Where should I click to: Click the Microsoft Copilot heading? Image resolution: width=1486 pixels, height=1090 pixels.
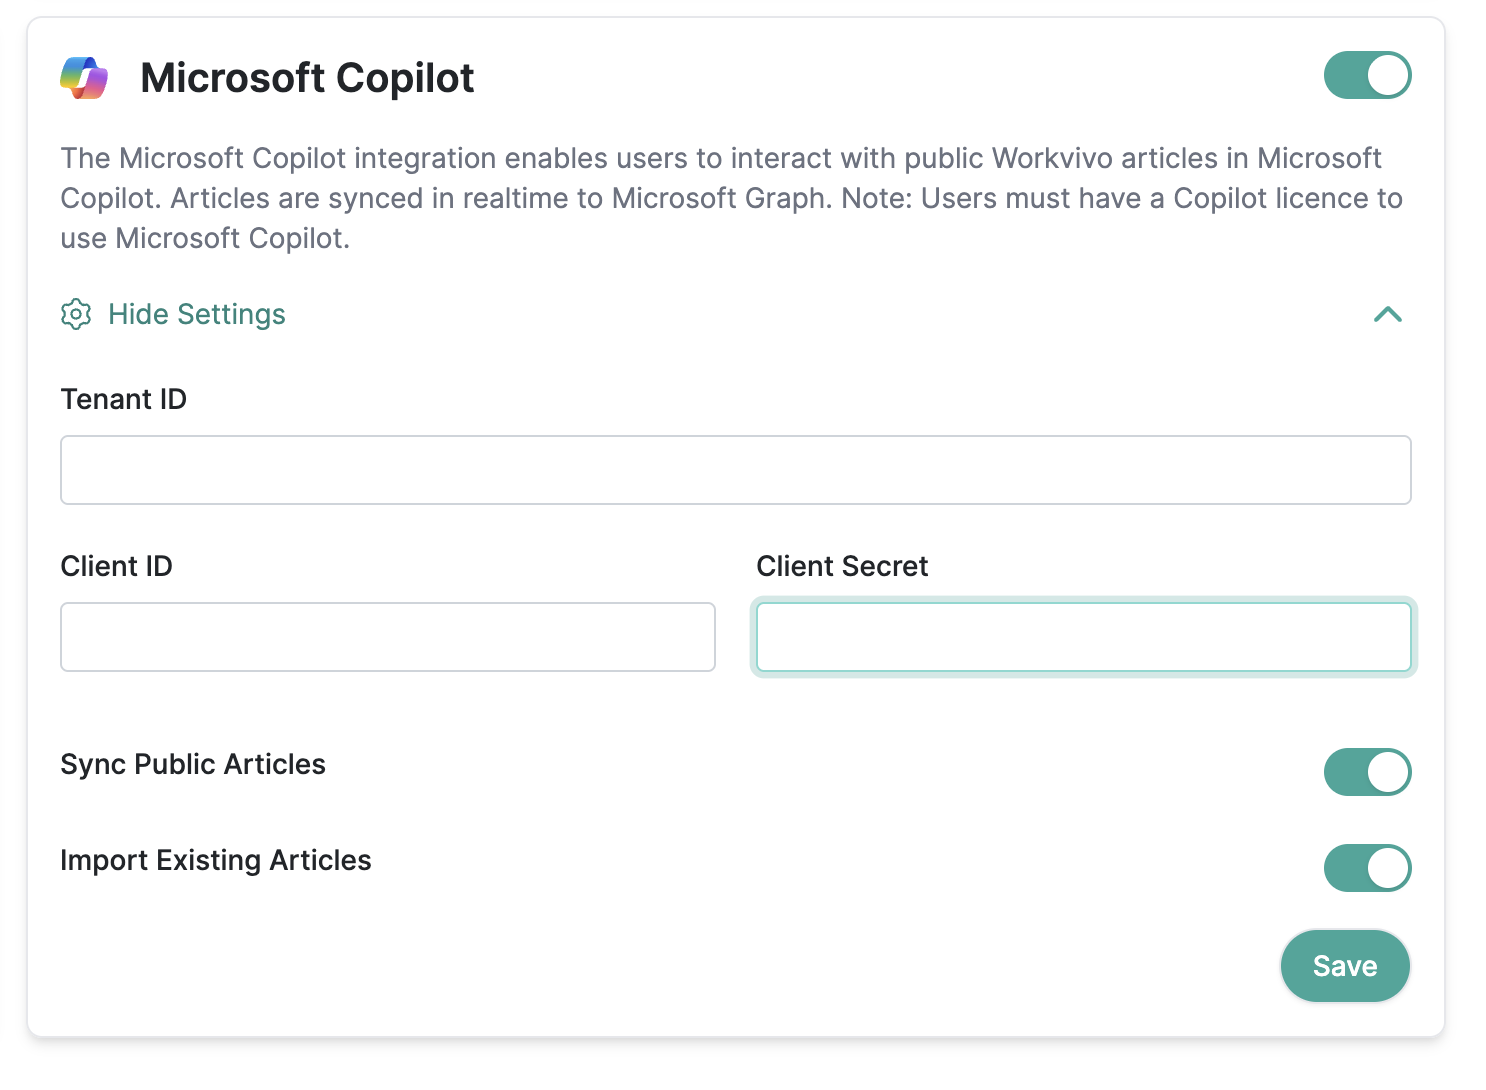tap(307, 78)
